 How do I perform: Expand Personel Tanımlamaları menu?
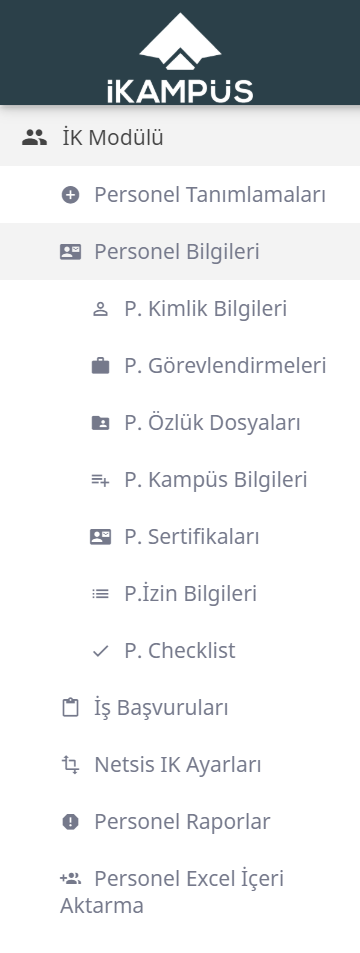[x=180, y=194]
